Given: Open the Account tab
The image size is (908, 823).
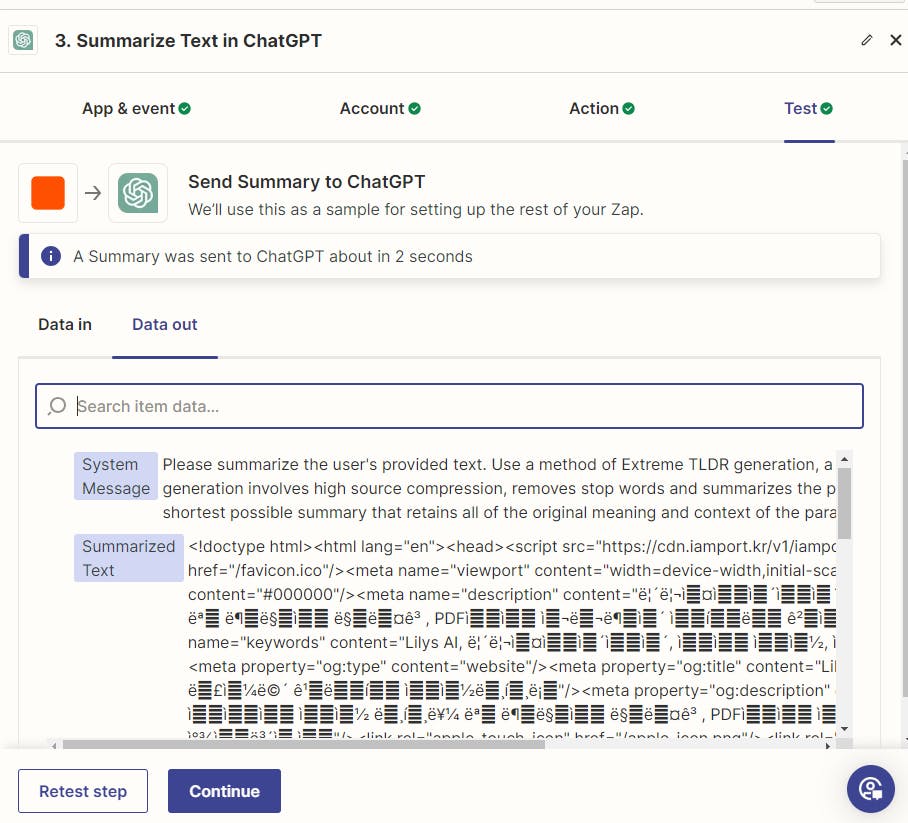Looking at the screenshot, I should [x=380, y=108].
